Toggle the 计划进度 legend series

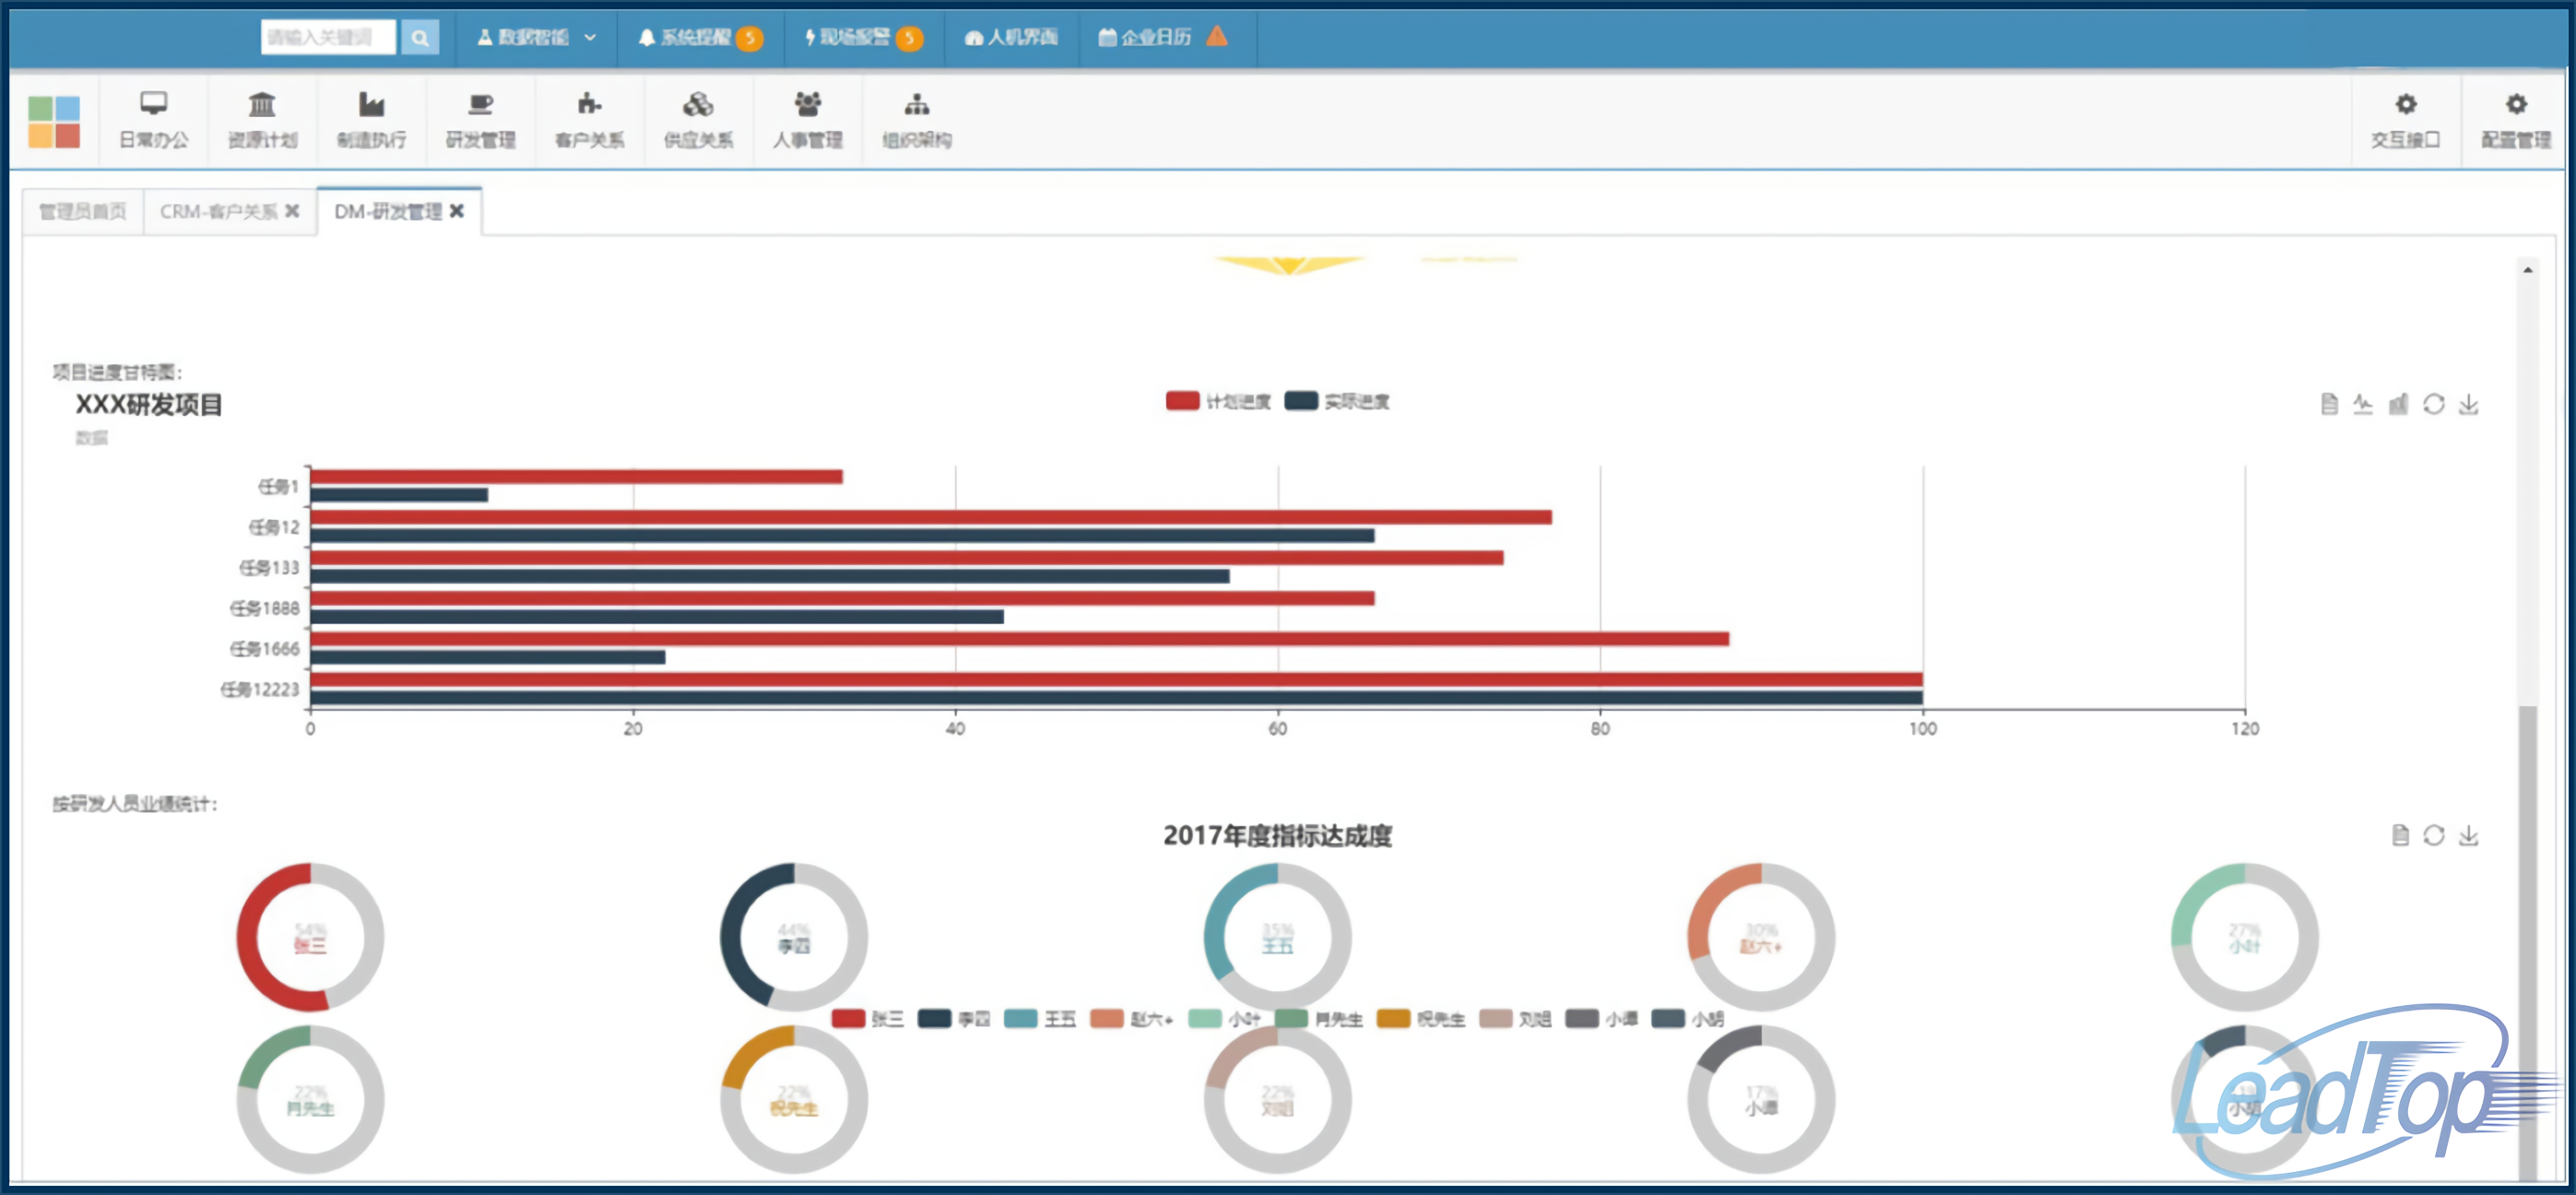click(1218, 401)
